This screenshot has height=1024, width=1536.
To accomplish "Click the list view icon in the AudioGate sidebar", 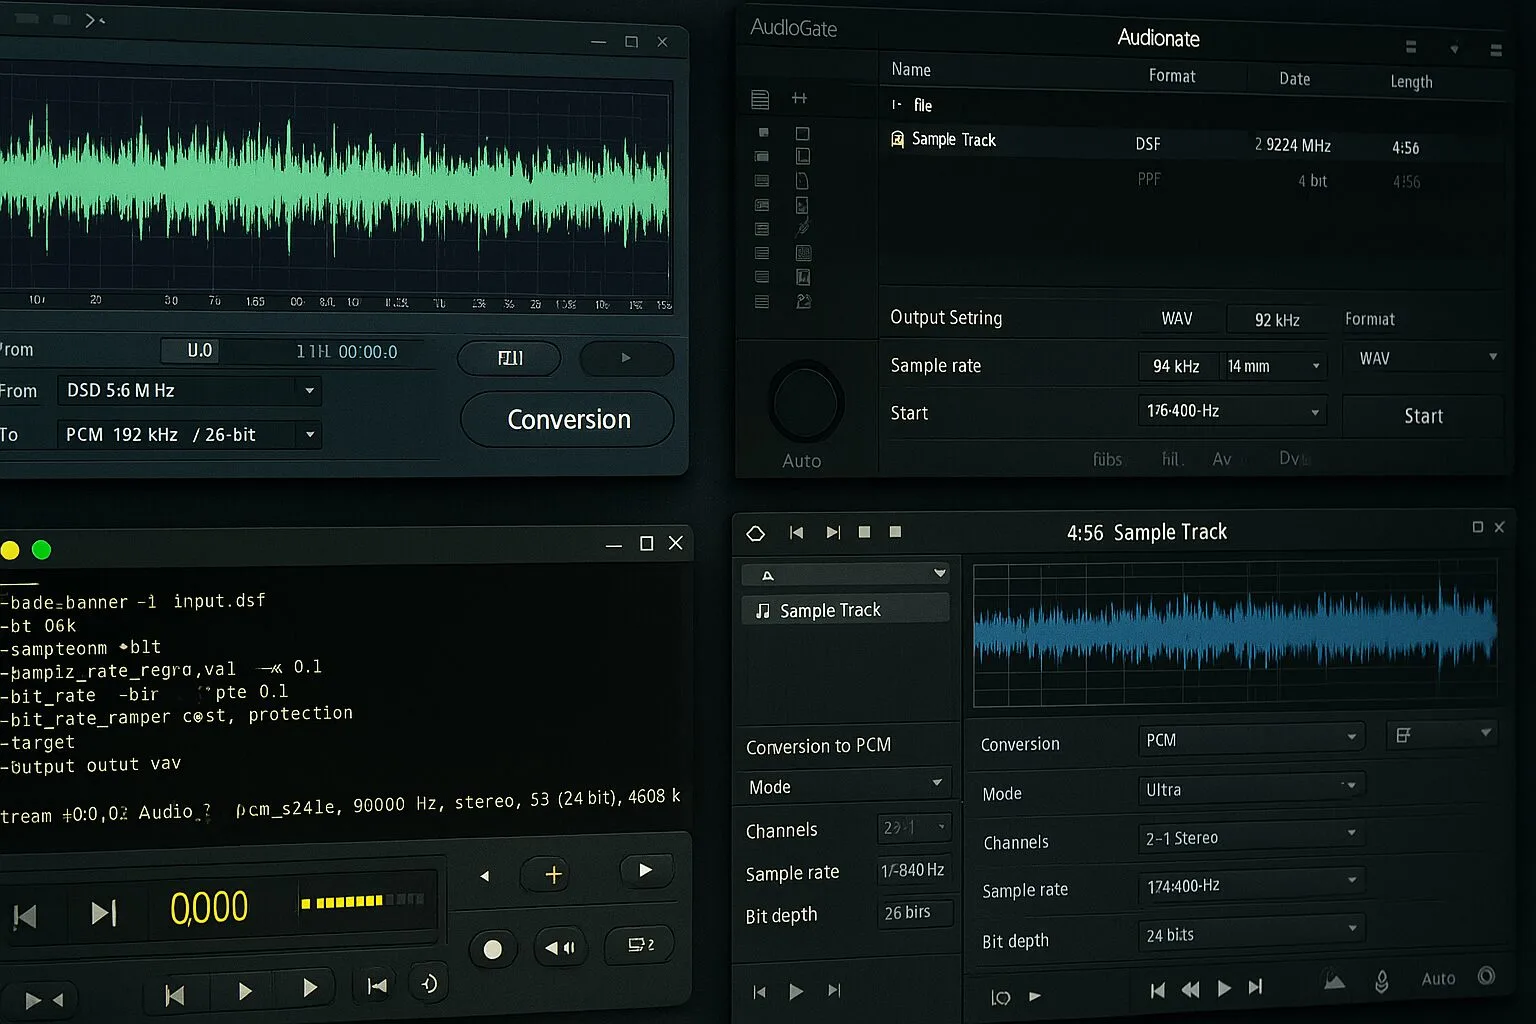I will coord(760,99).
